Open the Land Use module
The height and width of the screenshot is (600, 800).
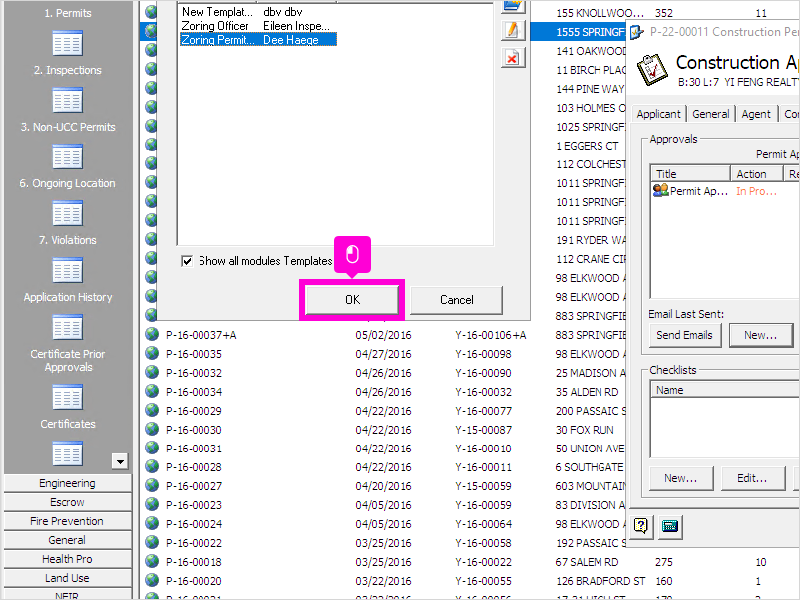coord(67,578)
